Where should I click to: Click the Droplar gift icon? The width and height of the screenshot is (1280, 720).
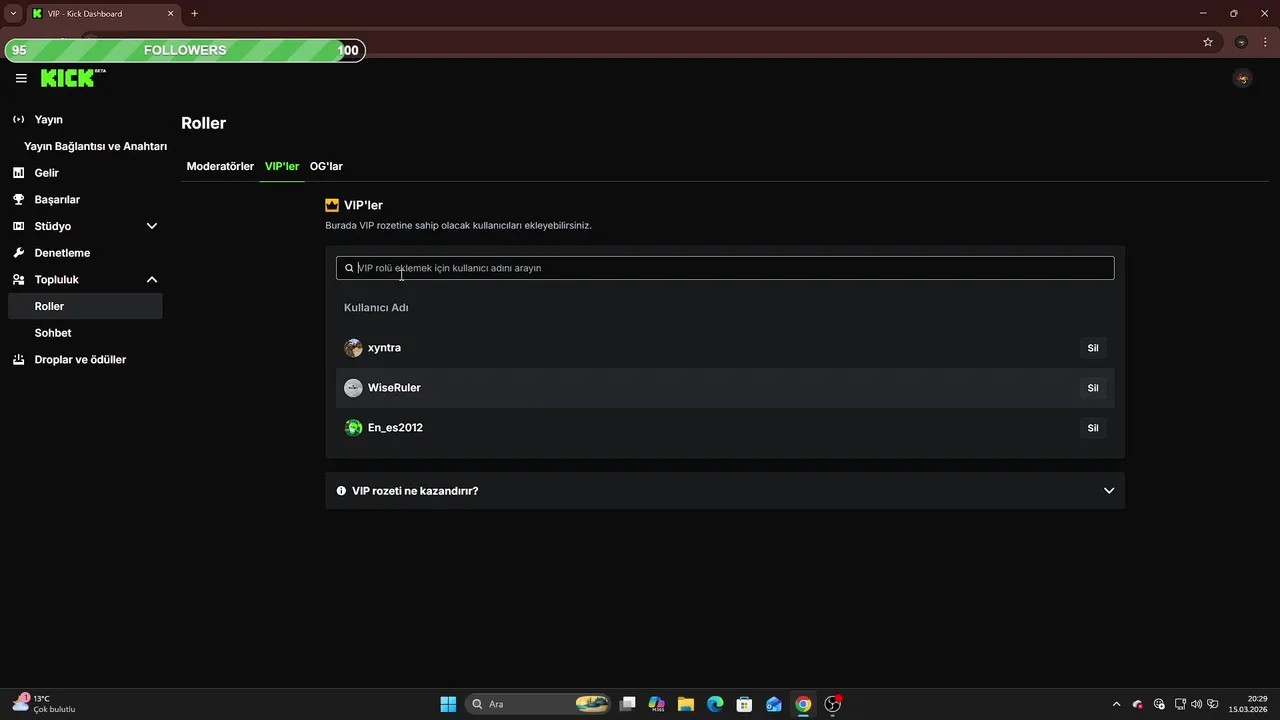point(18,359)
